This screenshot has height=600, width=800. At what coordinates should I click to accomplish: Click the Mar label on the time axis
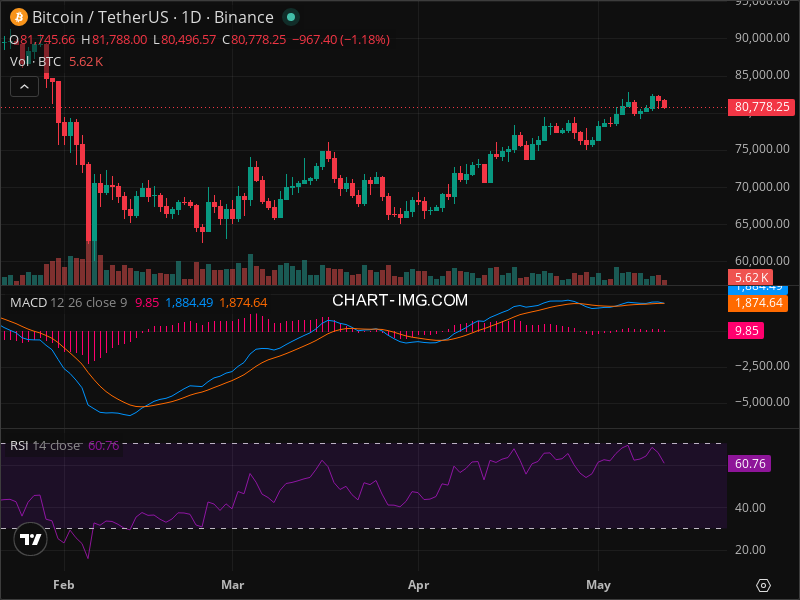(233, 585)
